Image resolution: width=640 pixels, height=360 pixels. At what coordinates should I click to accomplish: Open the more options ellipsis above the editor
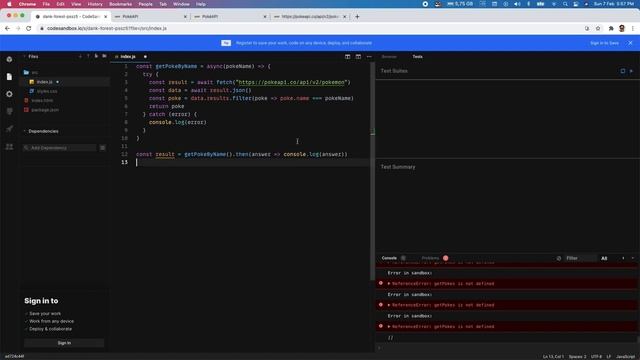tap(369, 57)
